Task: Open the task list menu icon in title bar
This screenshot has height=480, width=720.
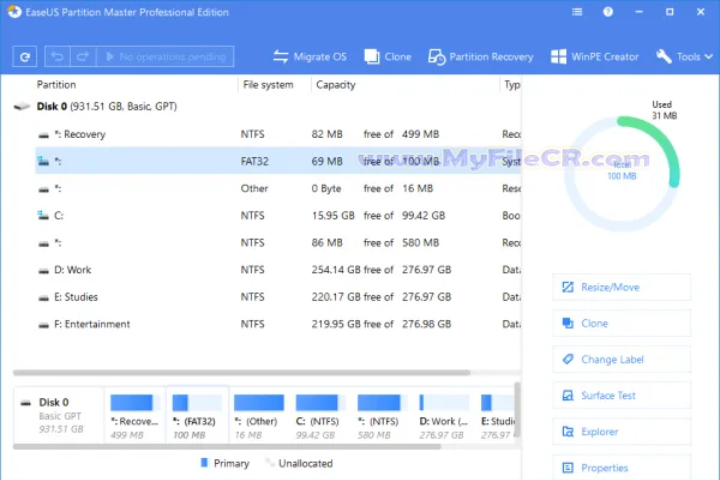Action: (577, 12)
